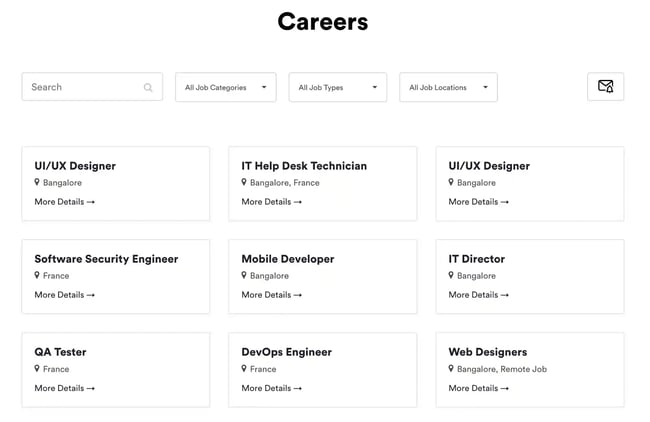Click the location pin icon on the Web Designers card
The image size is (650, 422).
pos(451,368)
